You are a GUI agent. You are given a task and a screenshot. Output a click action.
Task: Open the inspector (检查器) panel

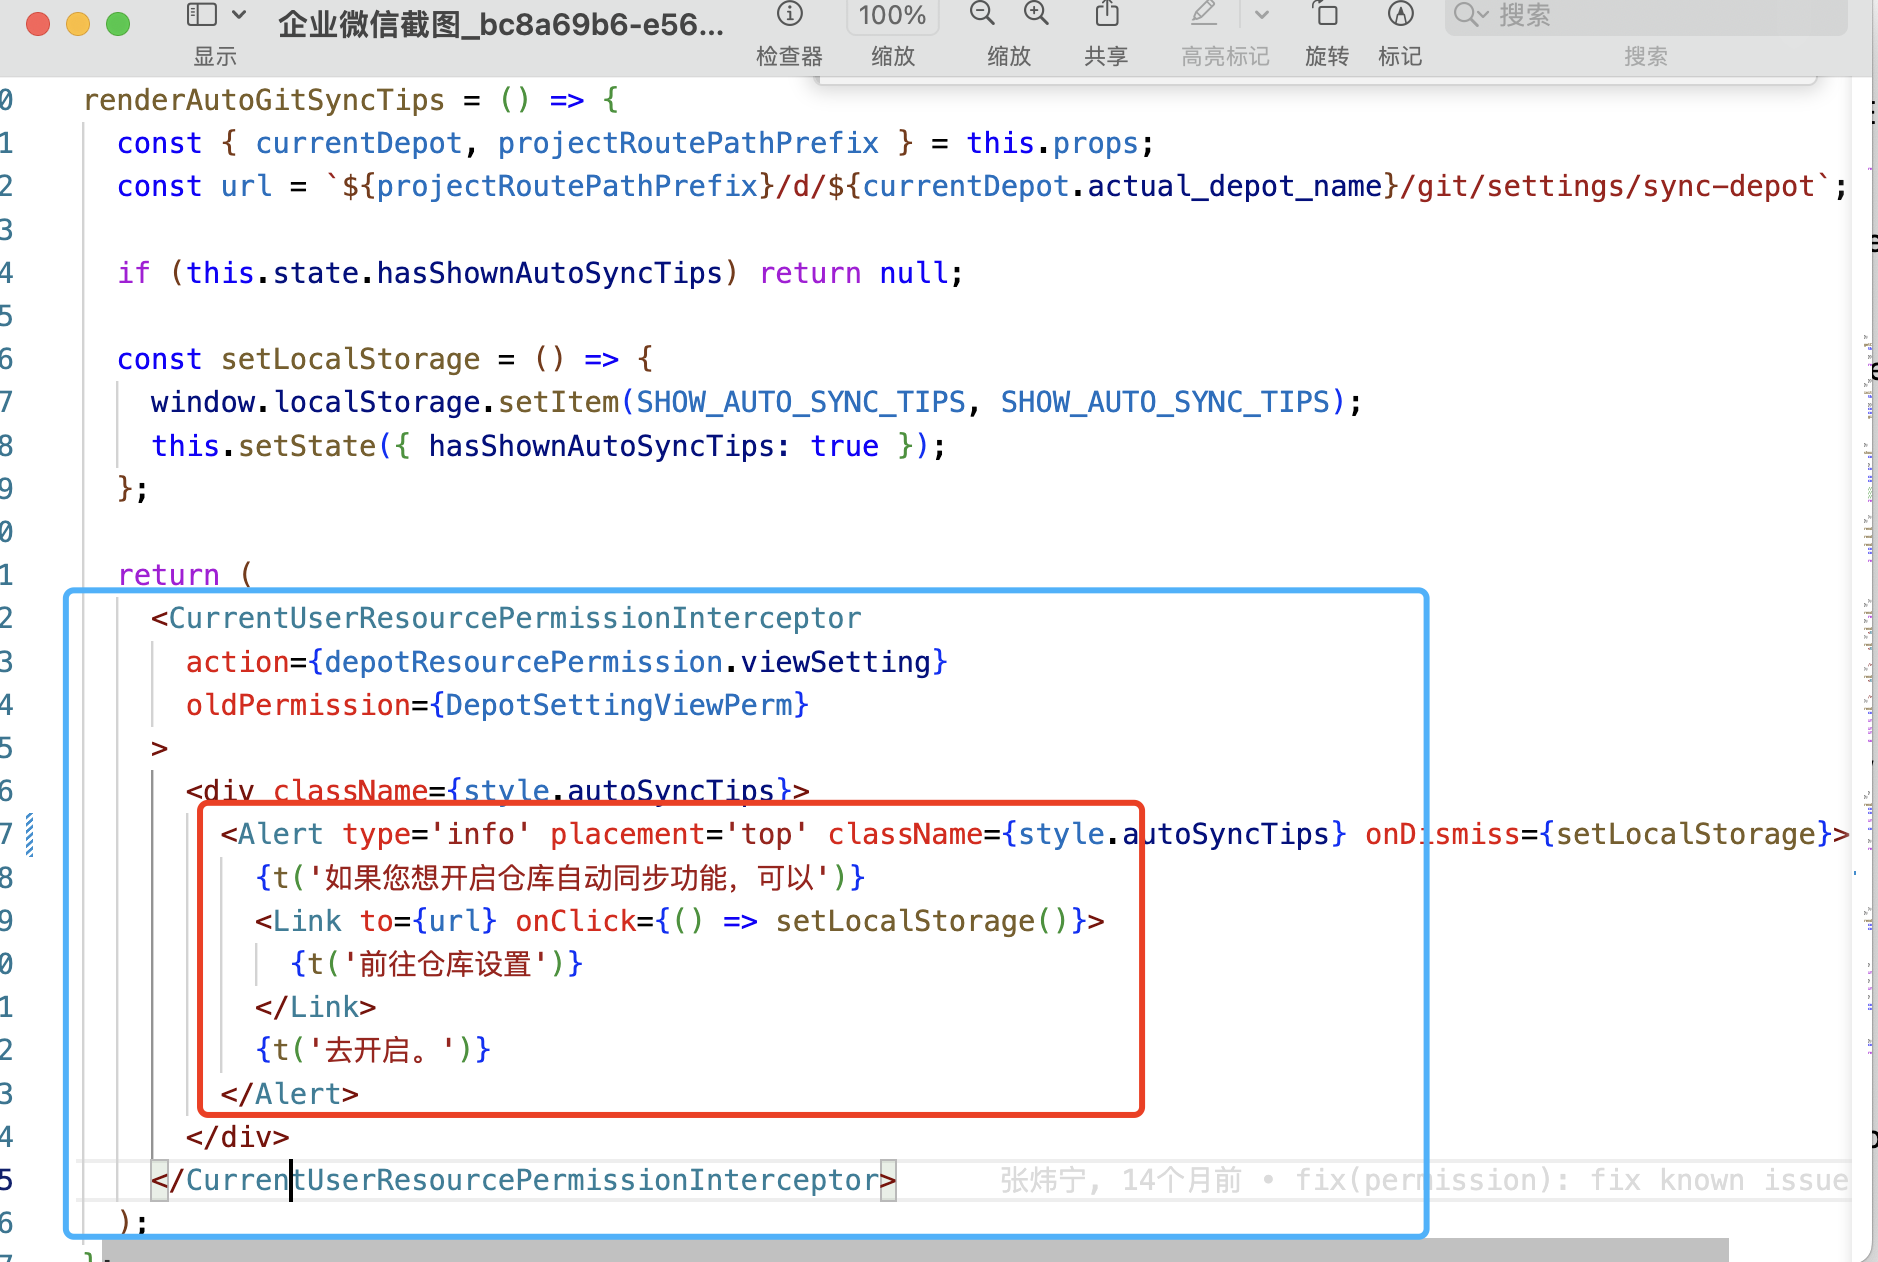[x=789, y=15]
